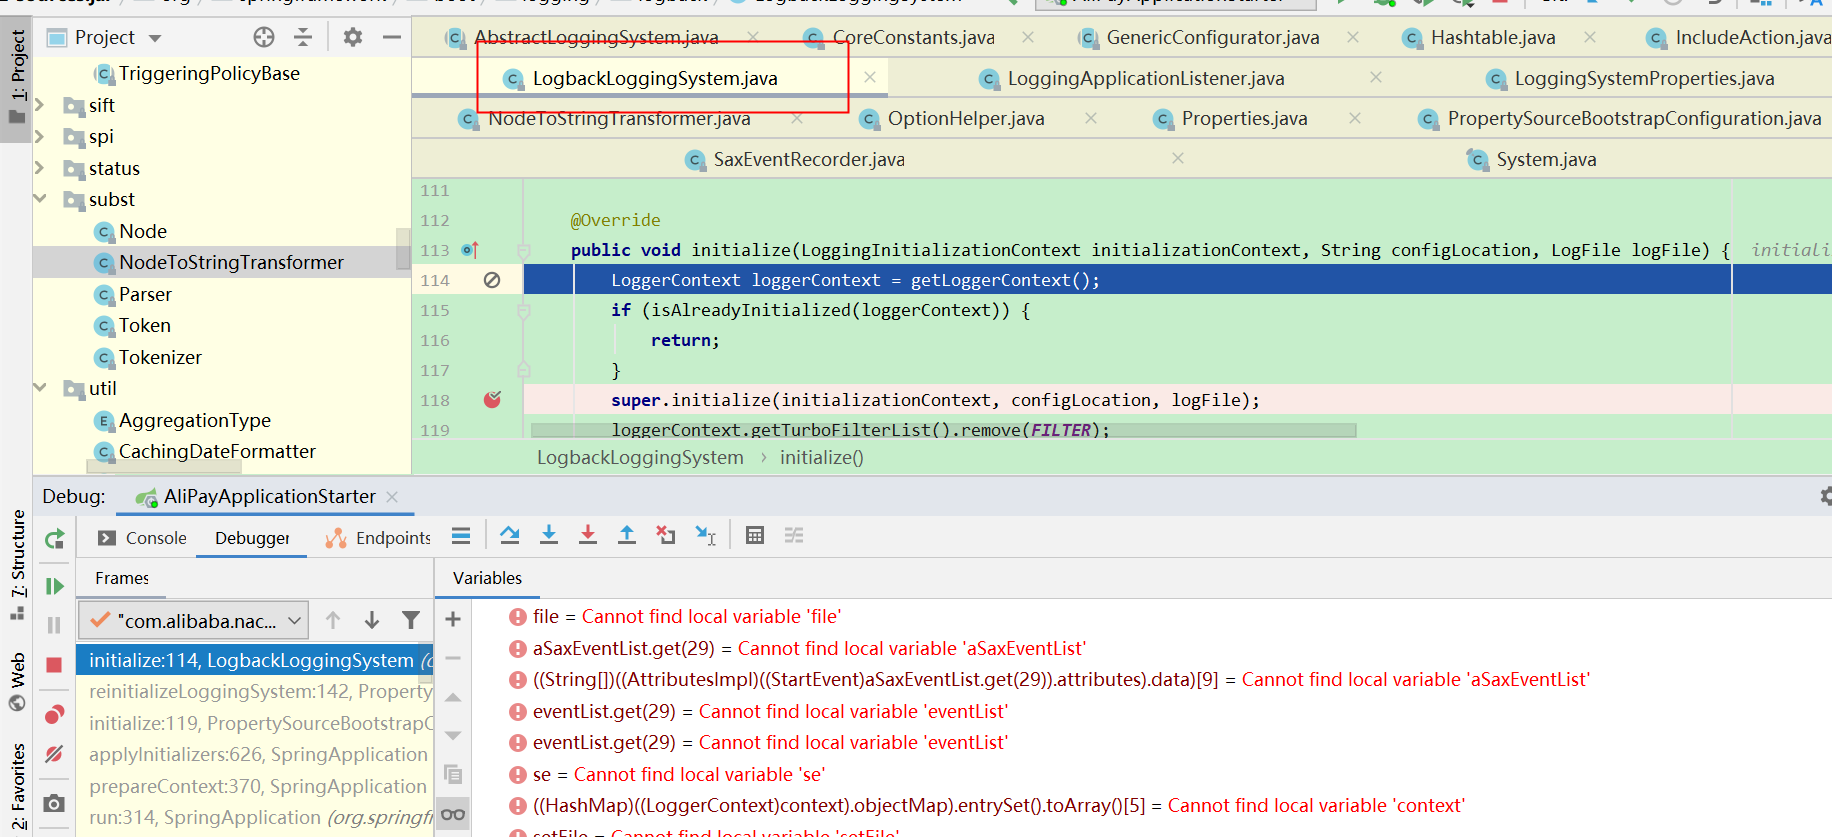This screenshot has width=1832, height=837.
Task: Click Project tool window button
Action: tap(17, 78)
